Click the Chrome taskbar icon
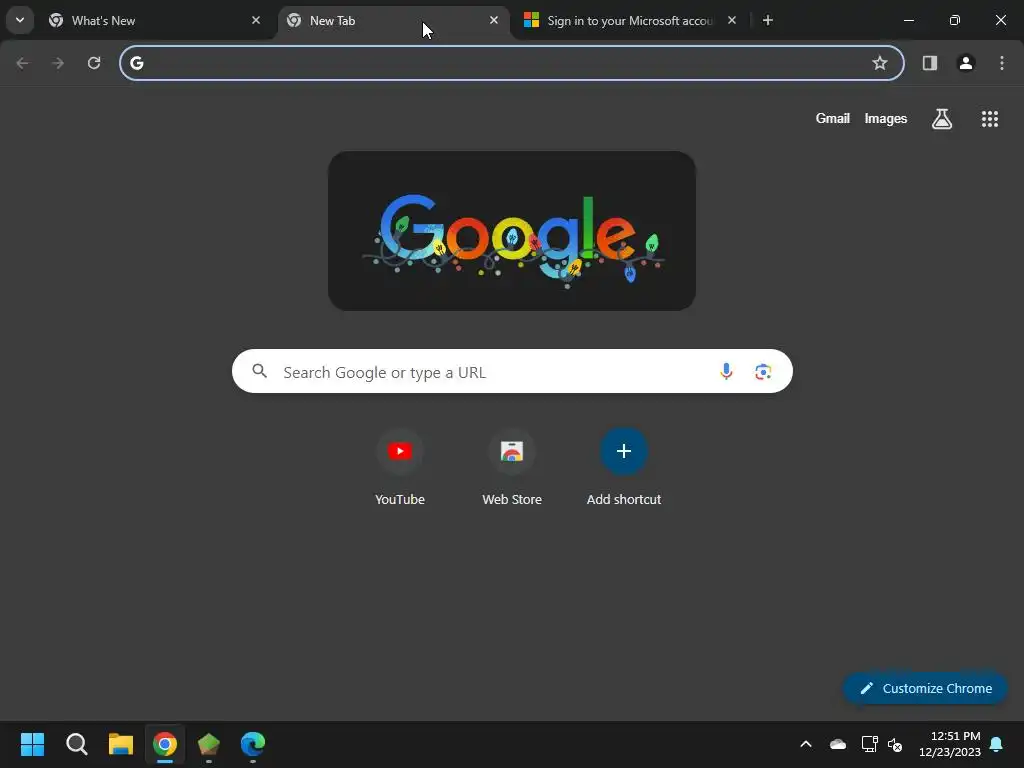This screenshot has width=1024, height=768. point(165,744)
